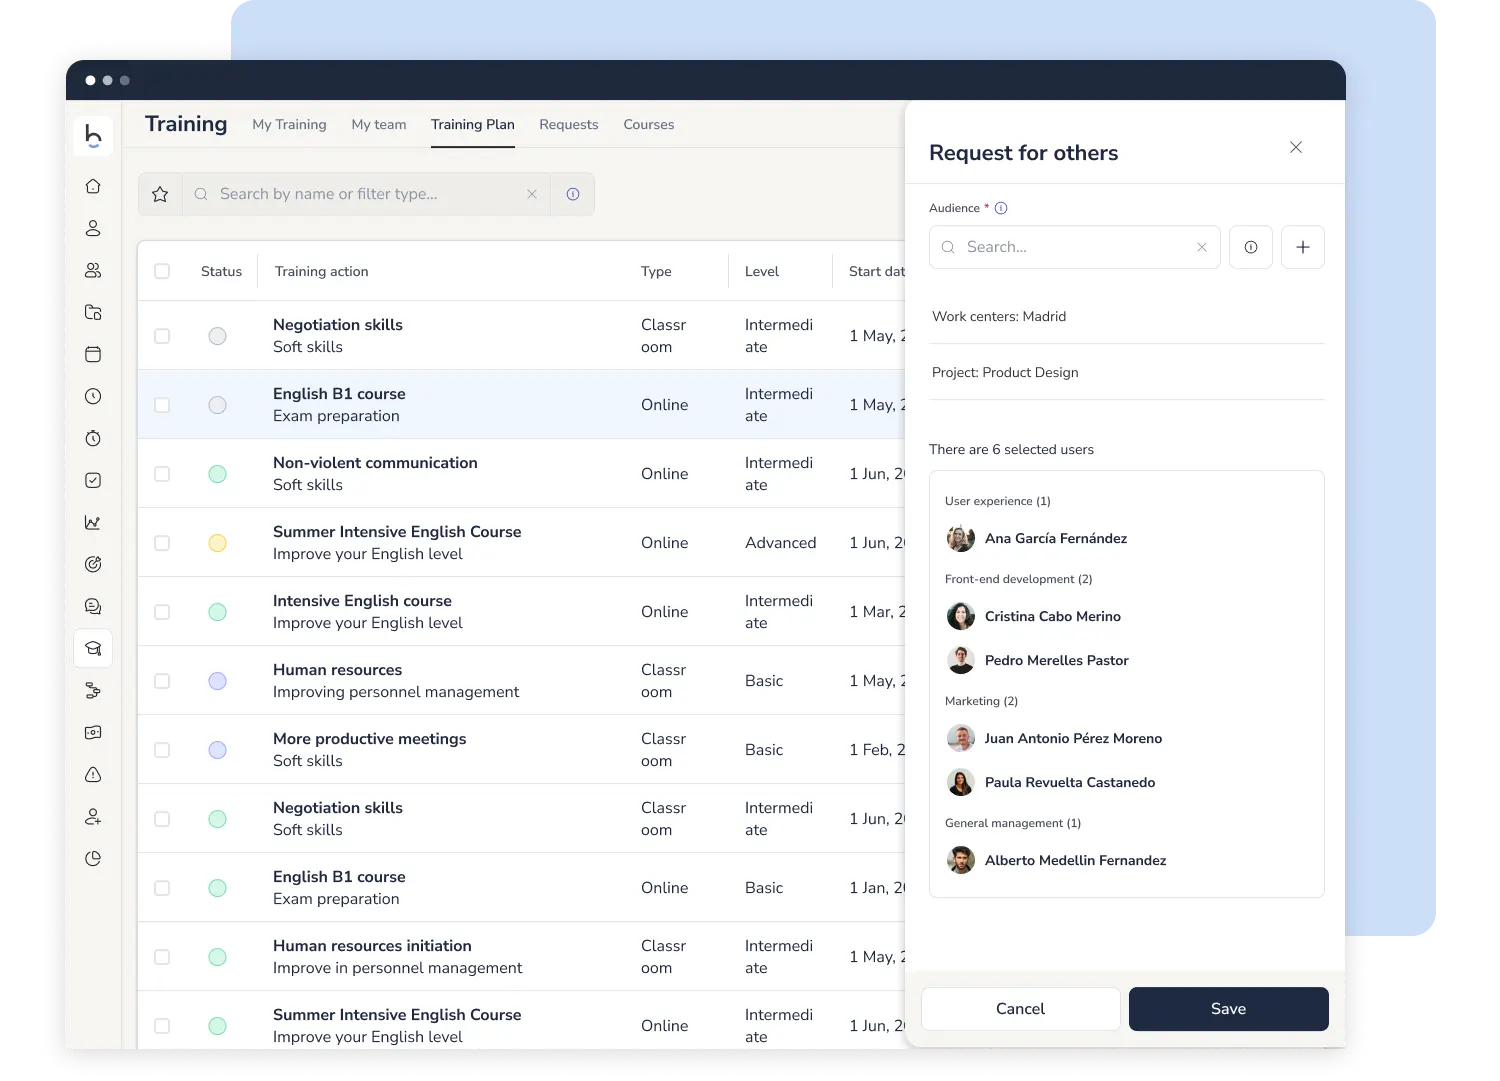Focus the Audience search field

coord(1075,247)
